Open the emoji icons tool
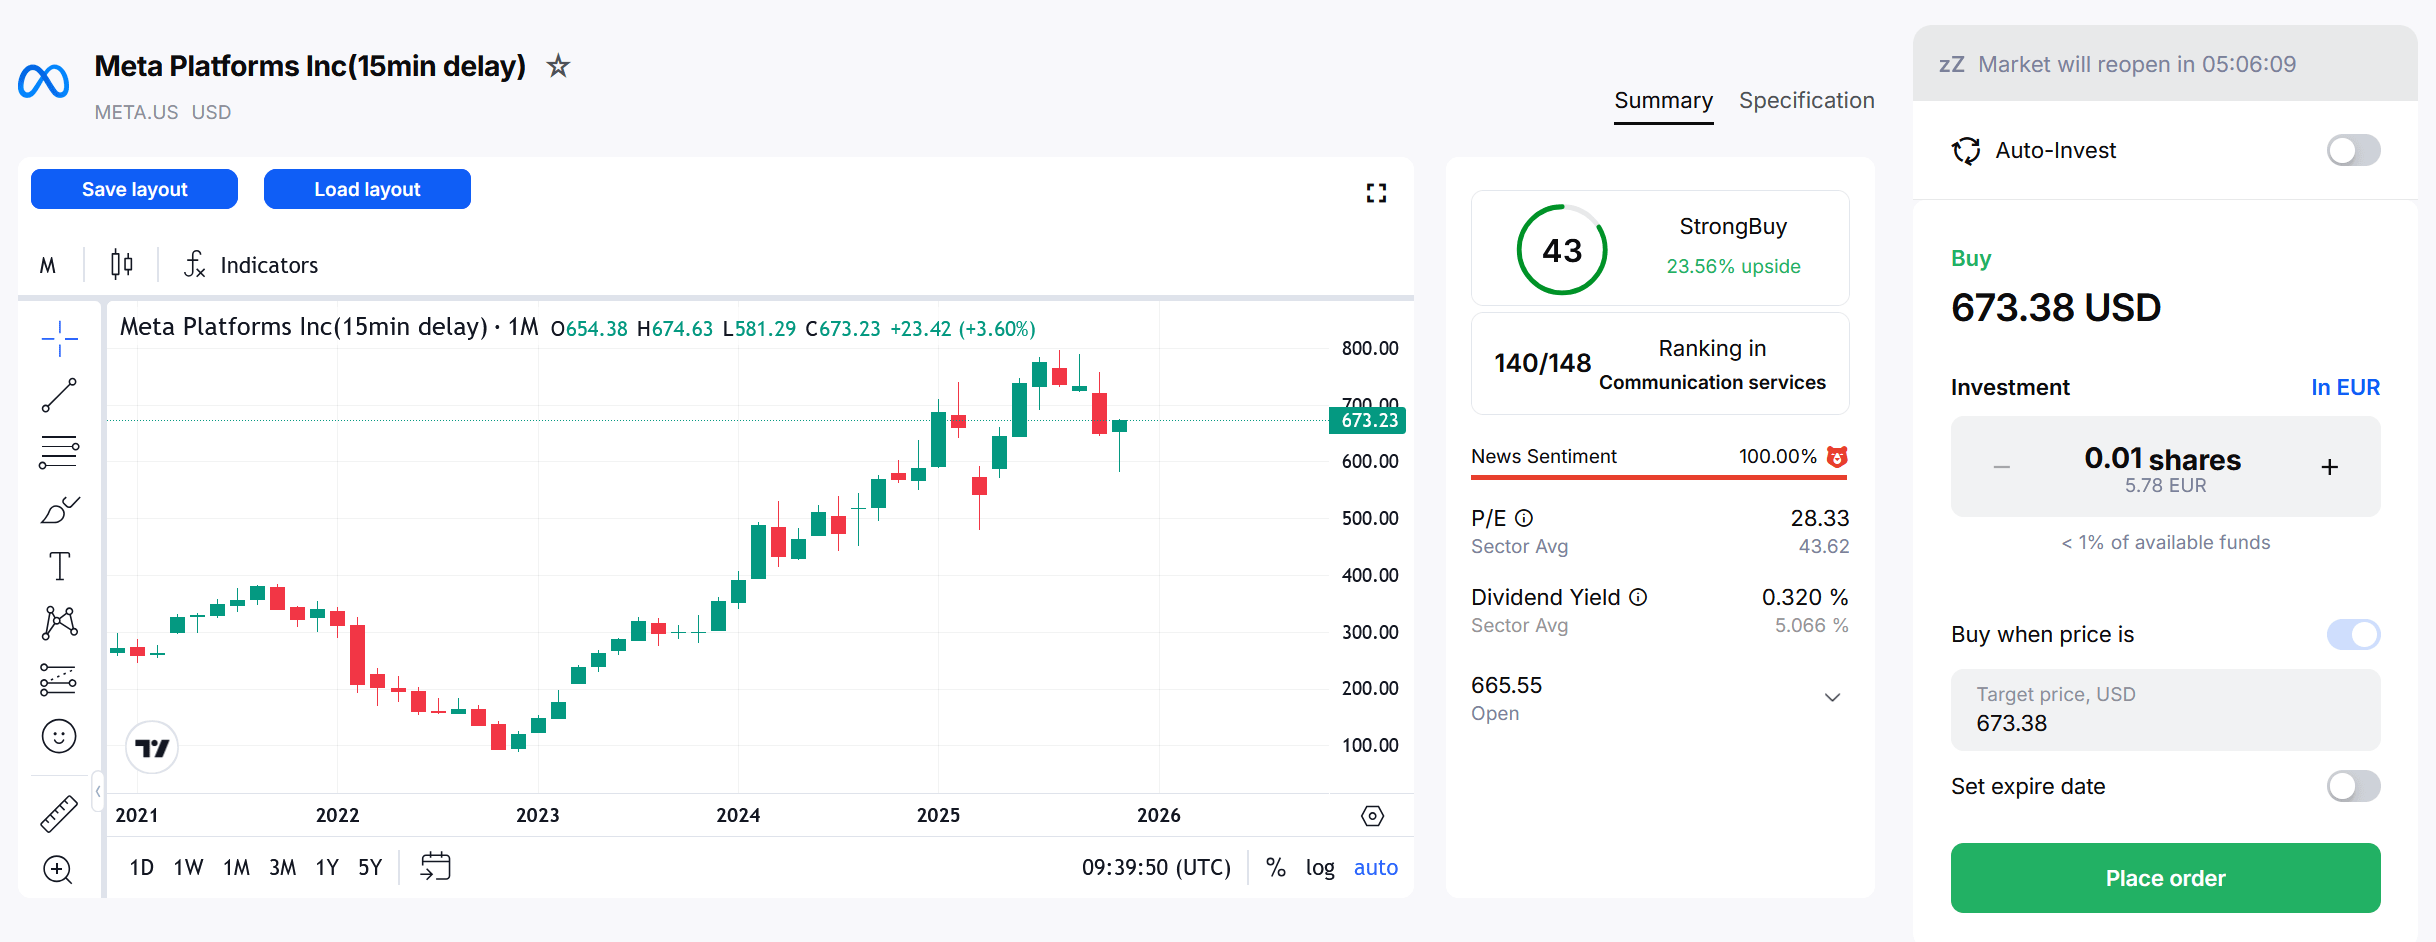Viewport: 2436px width, 942px height. [x=59, y=736]
